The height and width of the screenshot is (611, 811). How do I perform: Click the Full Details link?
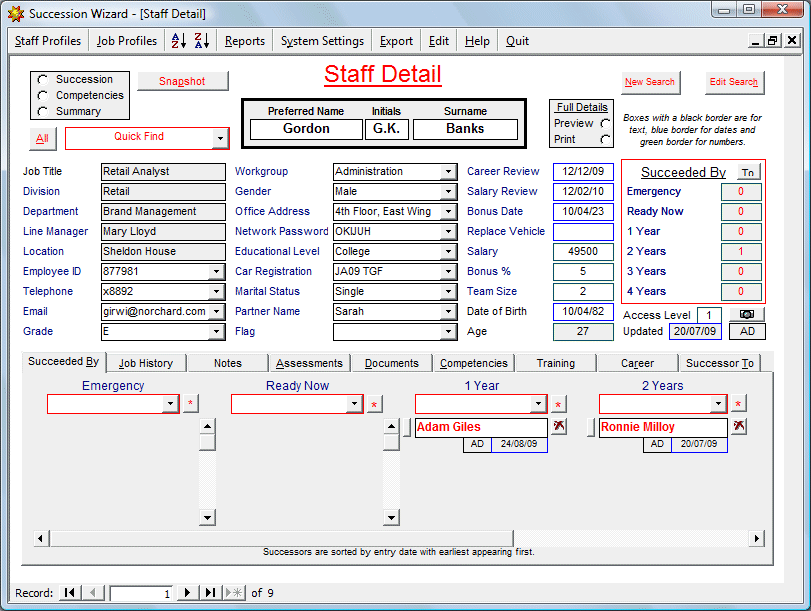[x=582, y=107]
